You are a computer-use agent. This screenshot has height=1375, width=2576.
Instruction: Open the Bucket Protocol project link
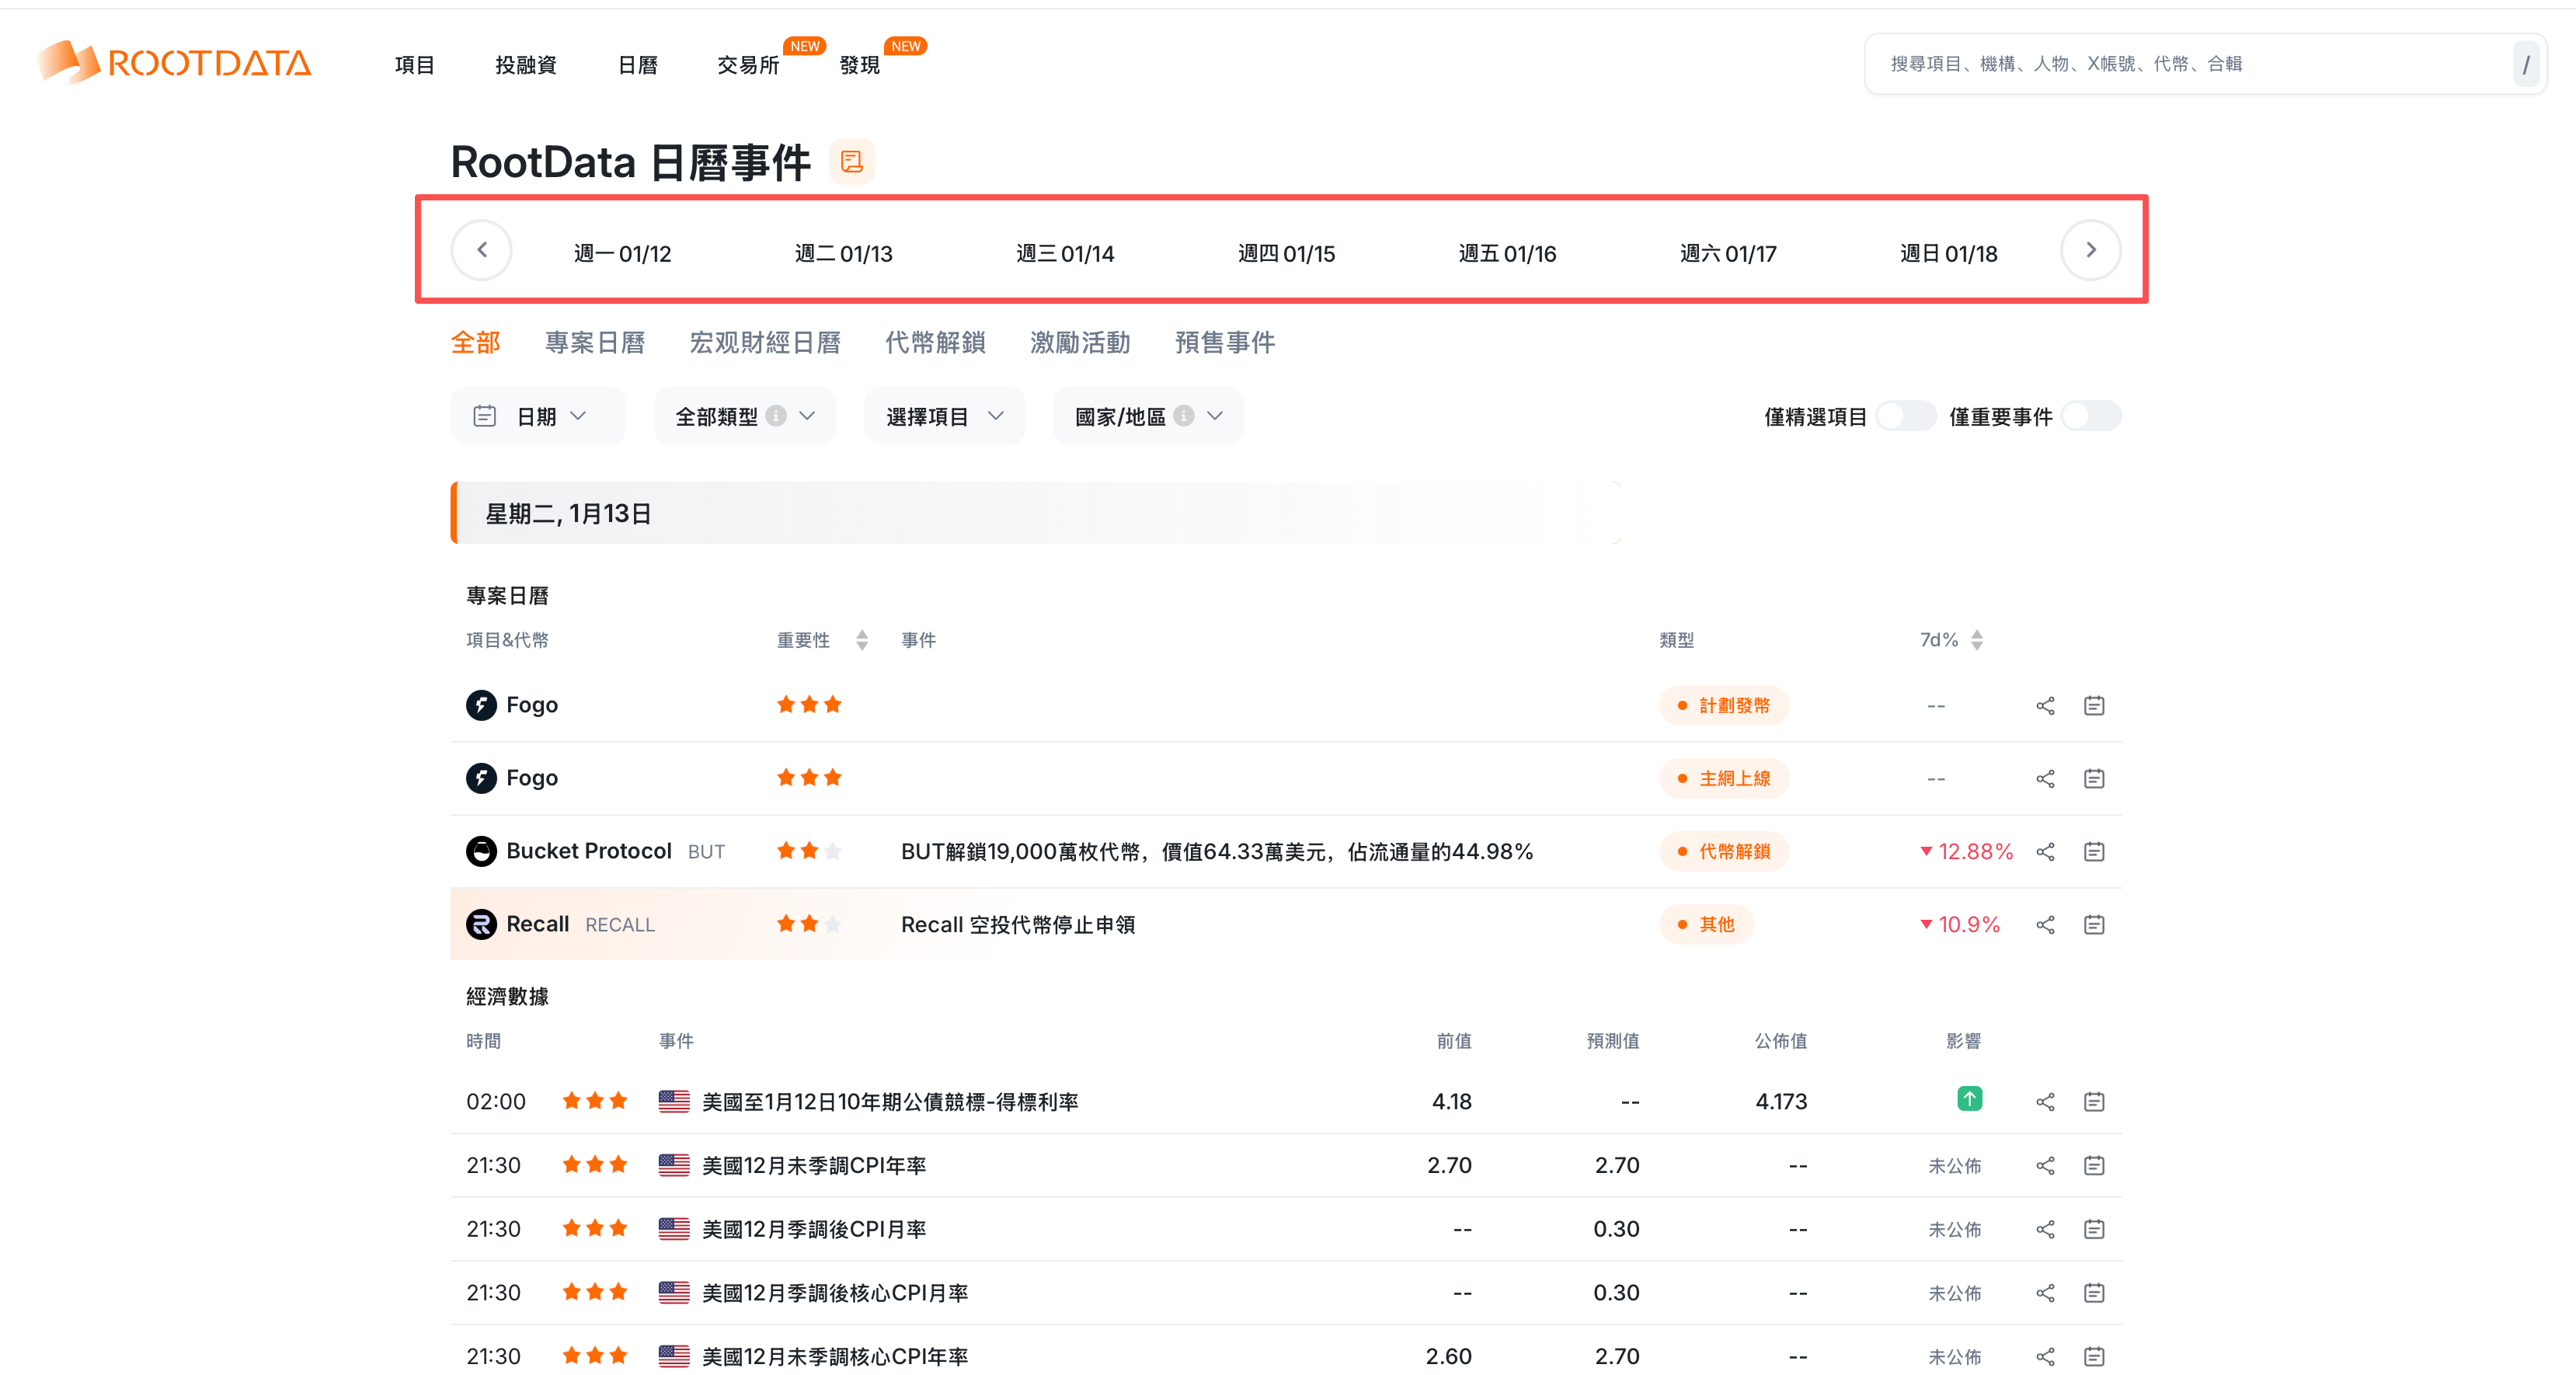[x=588, y=851]
